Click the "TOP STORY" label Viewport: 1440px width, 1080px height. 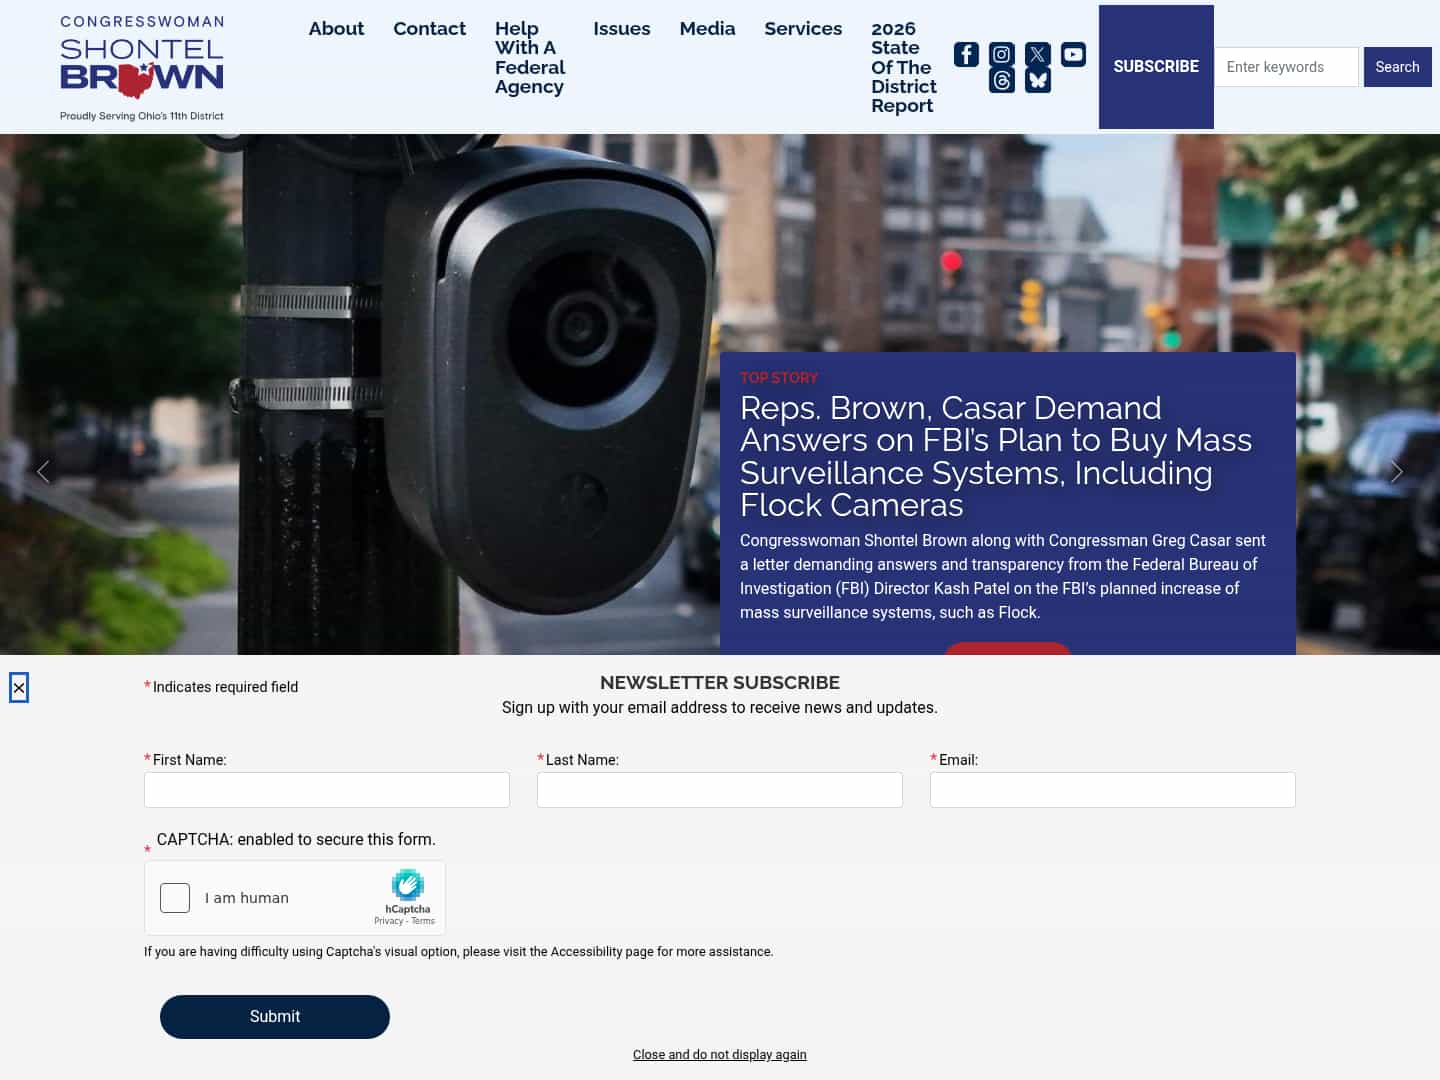[779, 378]
